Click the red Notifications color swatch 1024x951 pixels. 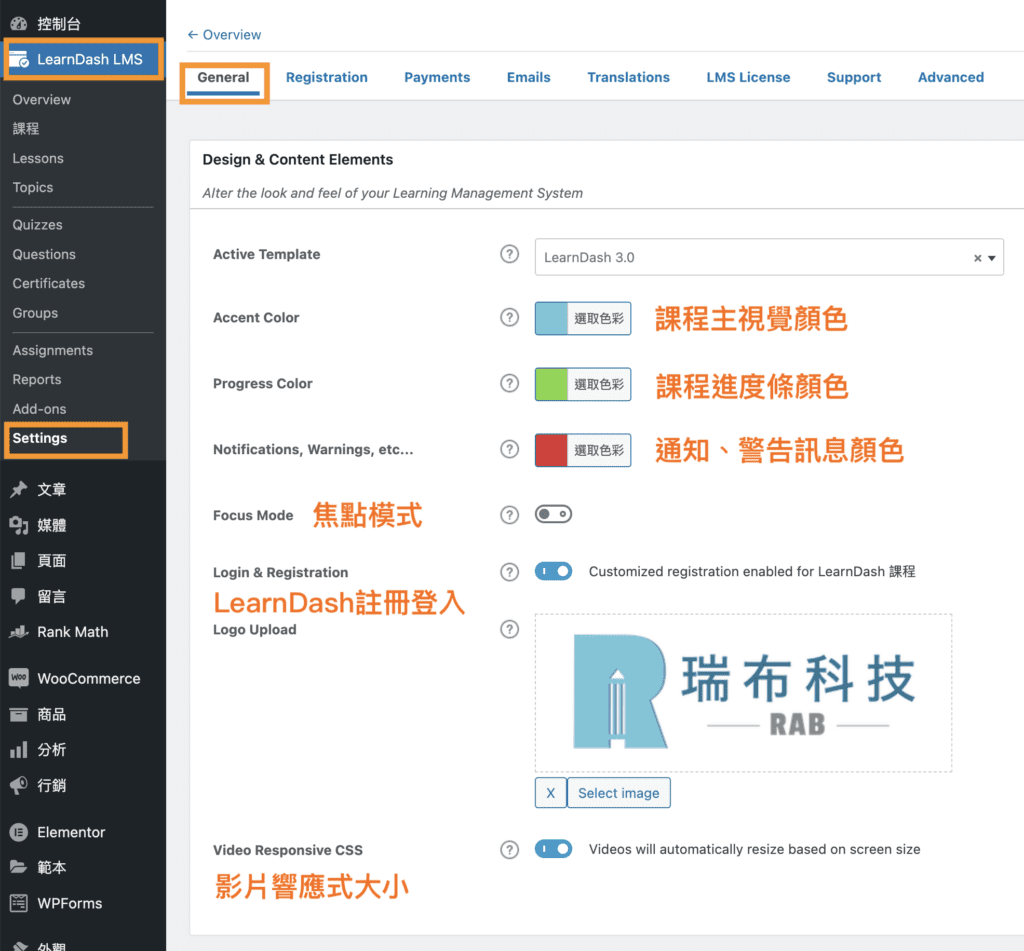point(552,450)
